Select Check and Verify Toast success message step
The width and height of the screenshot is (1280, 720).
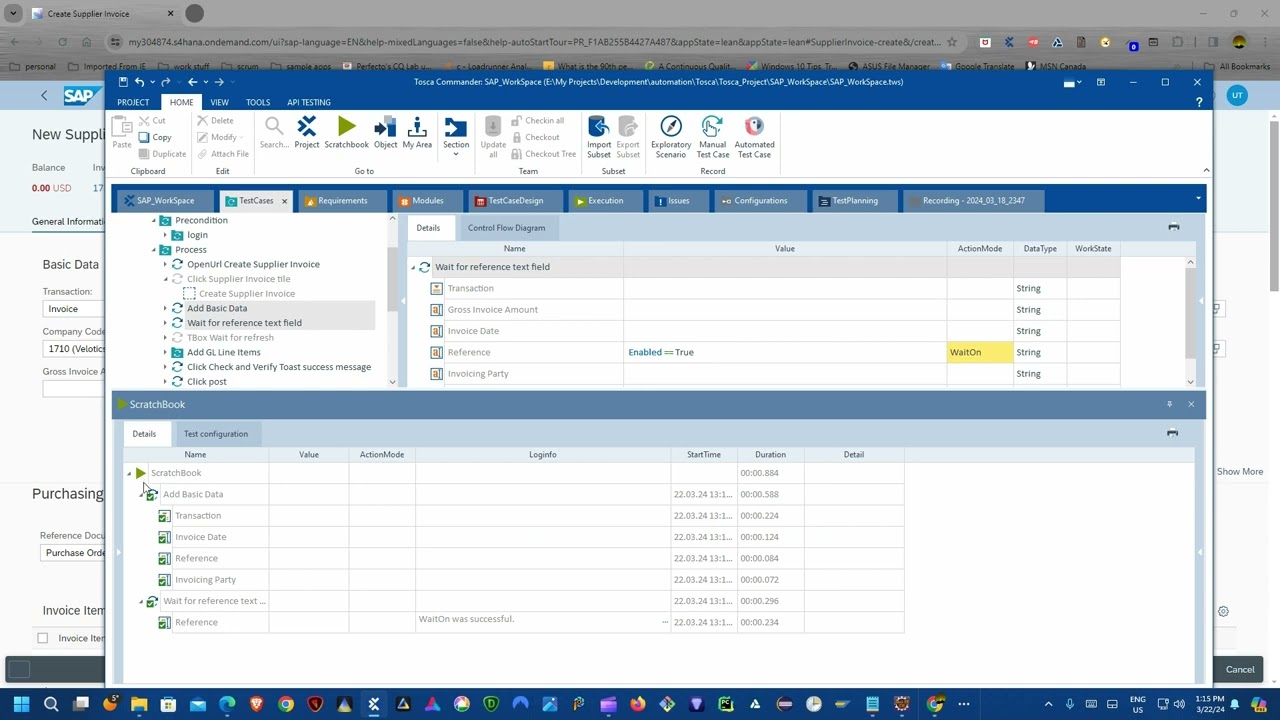tap(279, 367)
